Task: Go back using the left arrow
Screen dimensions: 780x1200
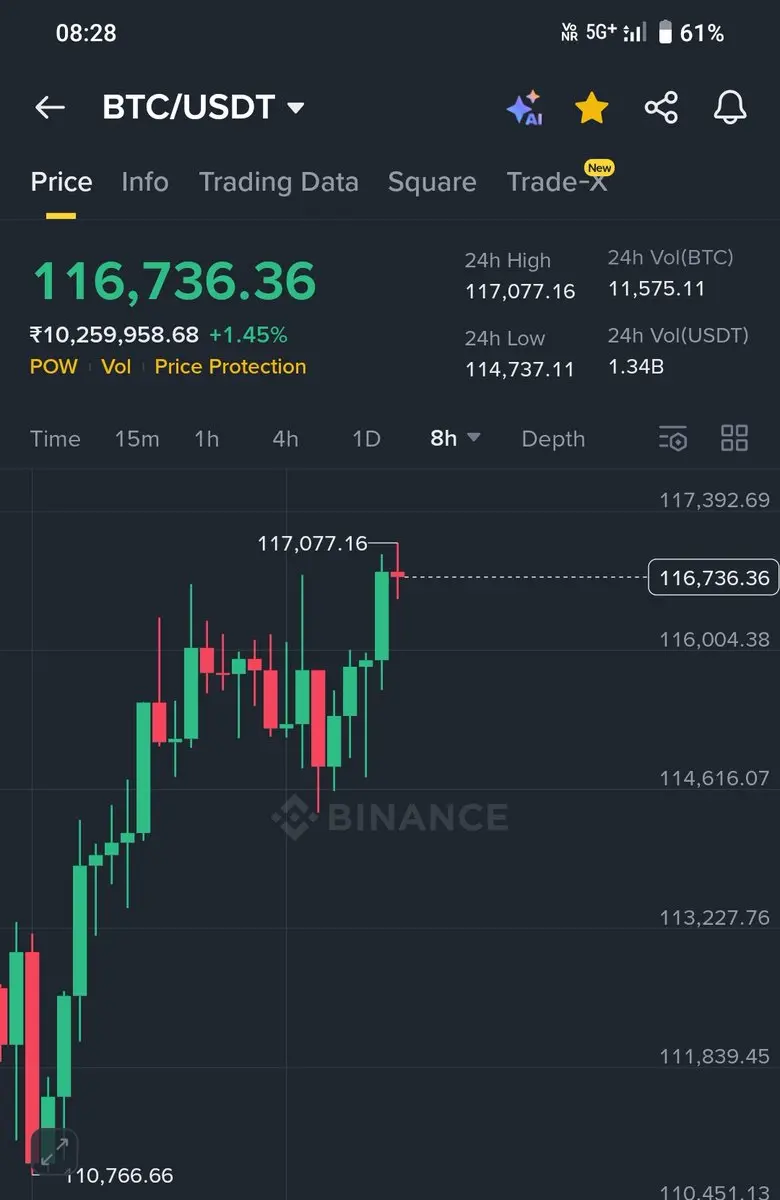Action: pyautogui.click(x=49, y=108)
